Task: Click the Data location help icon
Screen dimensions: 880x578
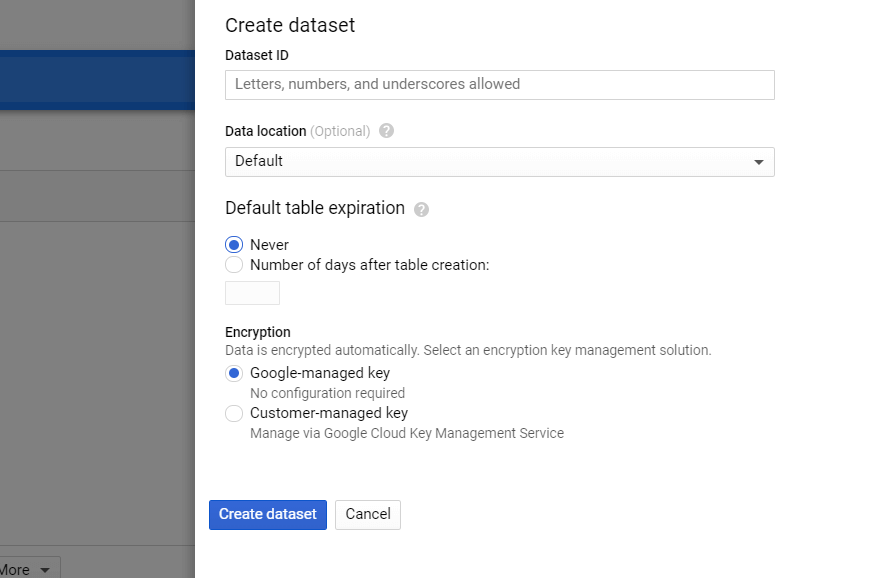Action: pyautogui.click(x=386, y=130)
